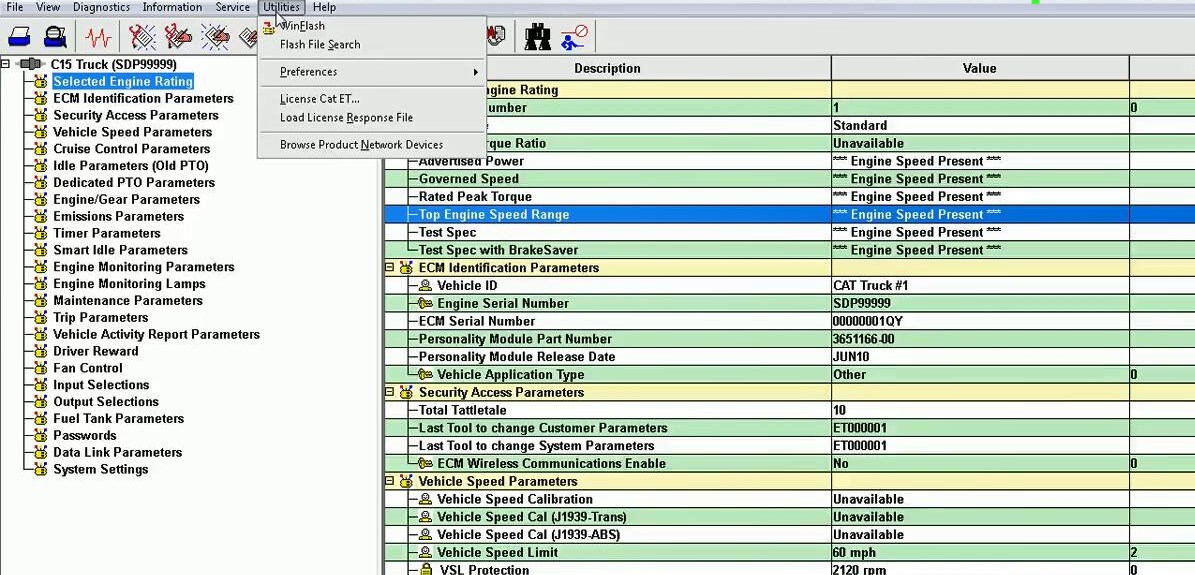Image resolution: width=1195 pixels, height=575 pixels.
Task: Open the Information menu
Action: click(172, 7)
